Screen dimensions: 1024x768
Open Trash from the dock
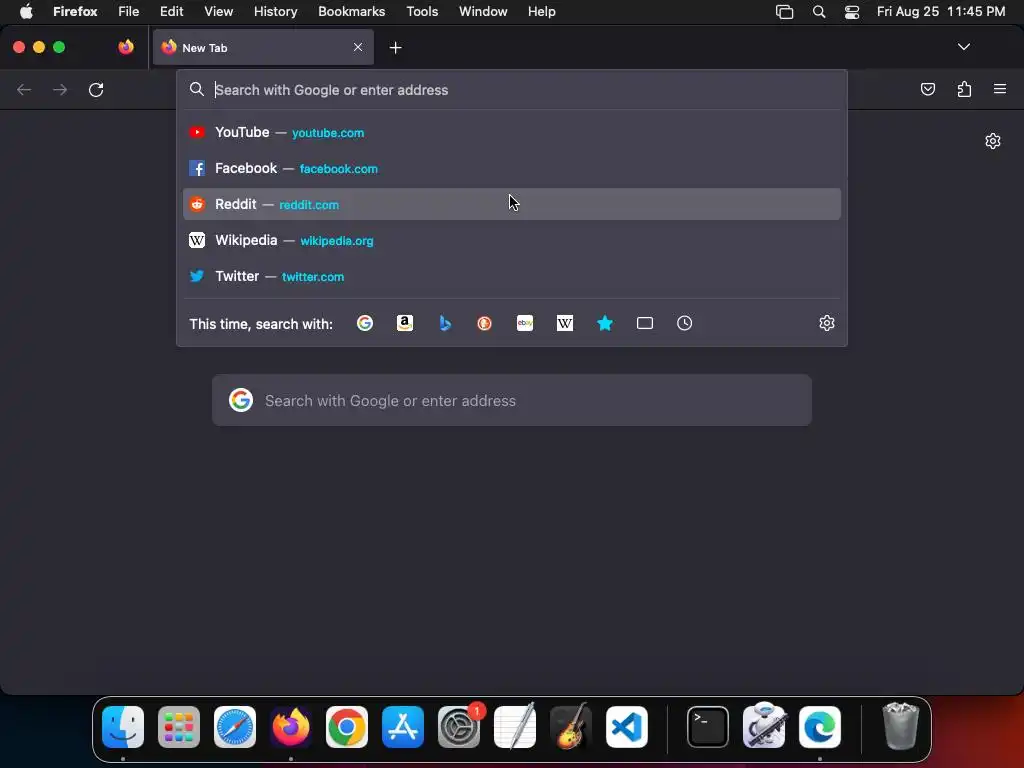901,726
